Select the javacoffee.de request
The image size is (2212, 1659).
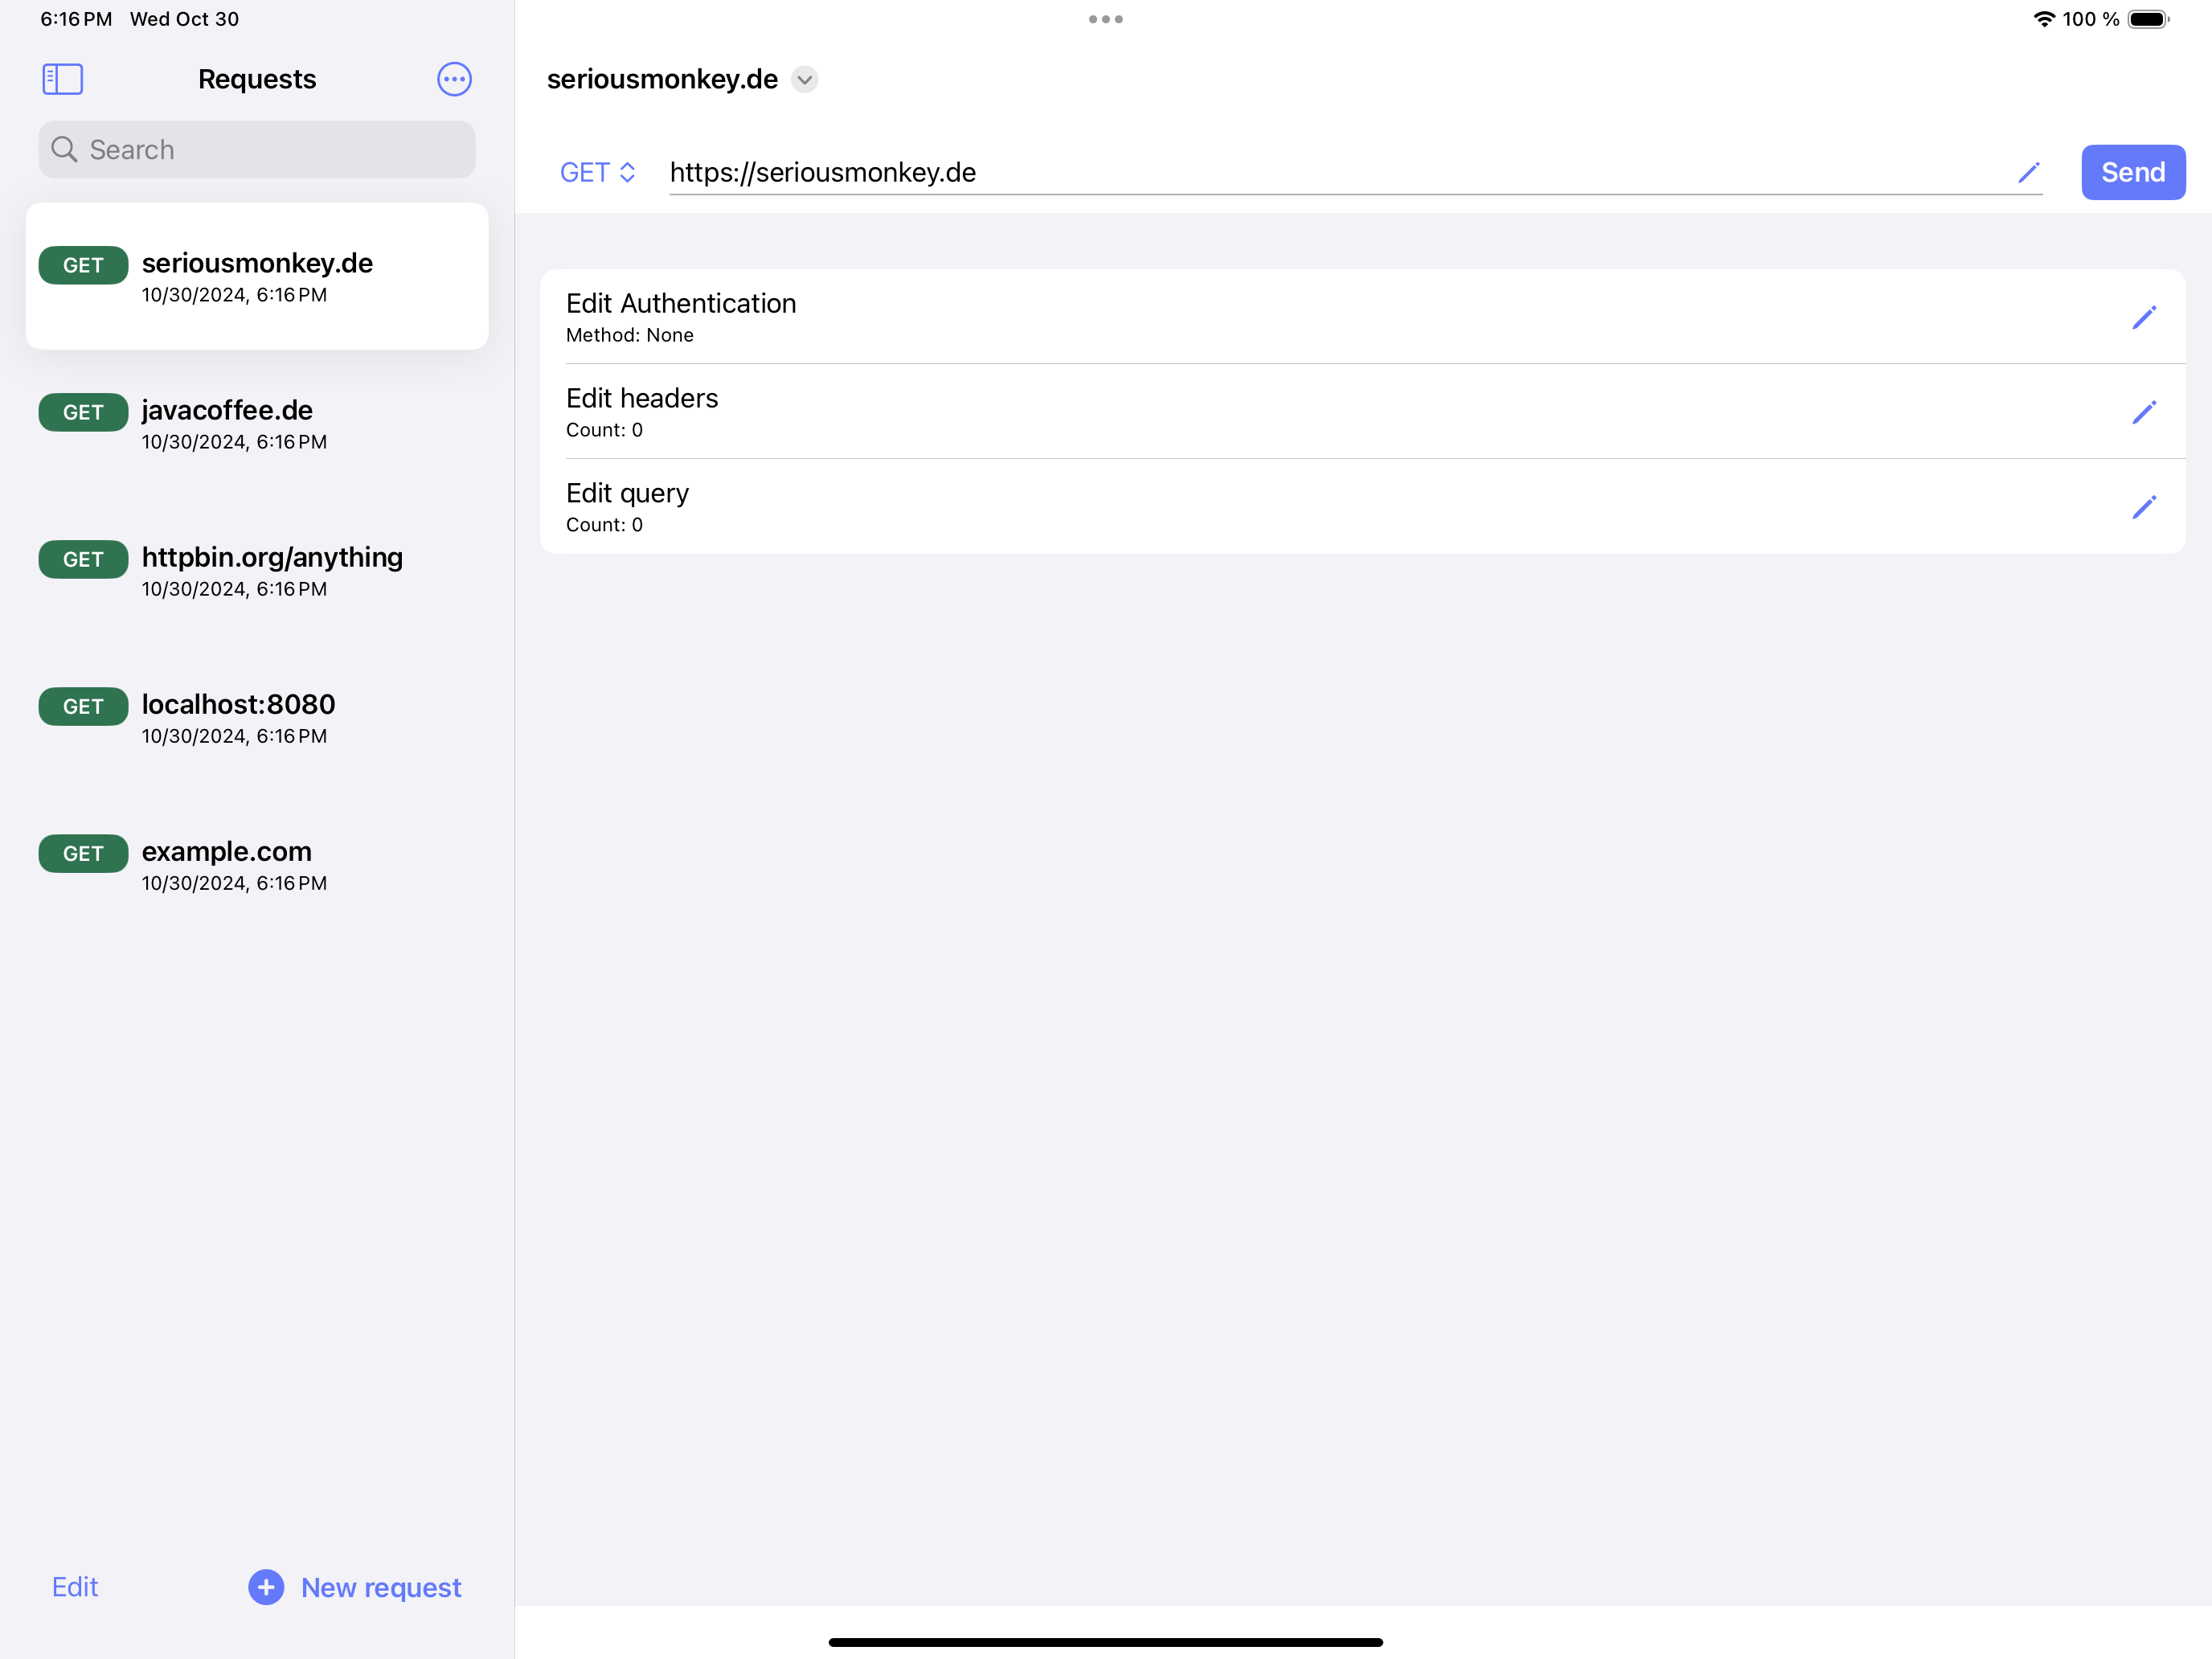[257, 423]
